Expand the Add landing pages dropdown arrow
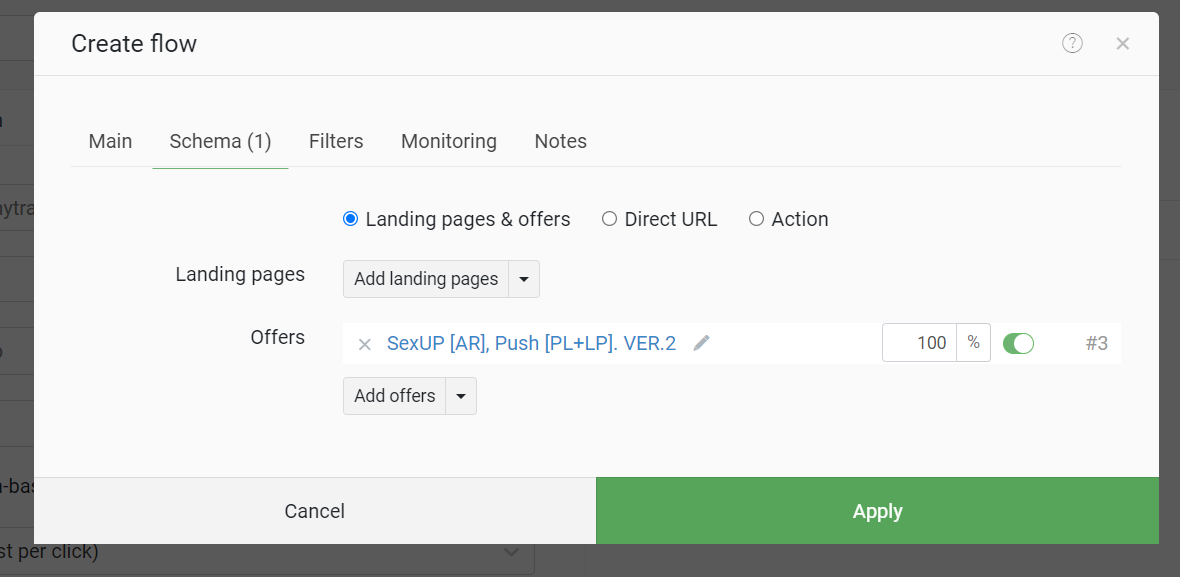The height and width of the screenshot is (577, 1180). click(525, 279)
